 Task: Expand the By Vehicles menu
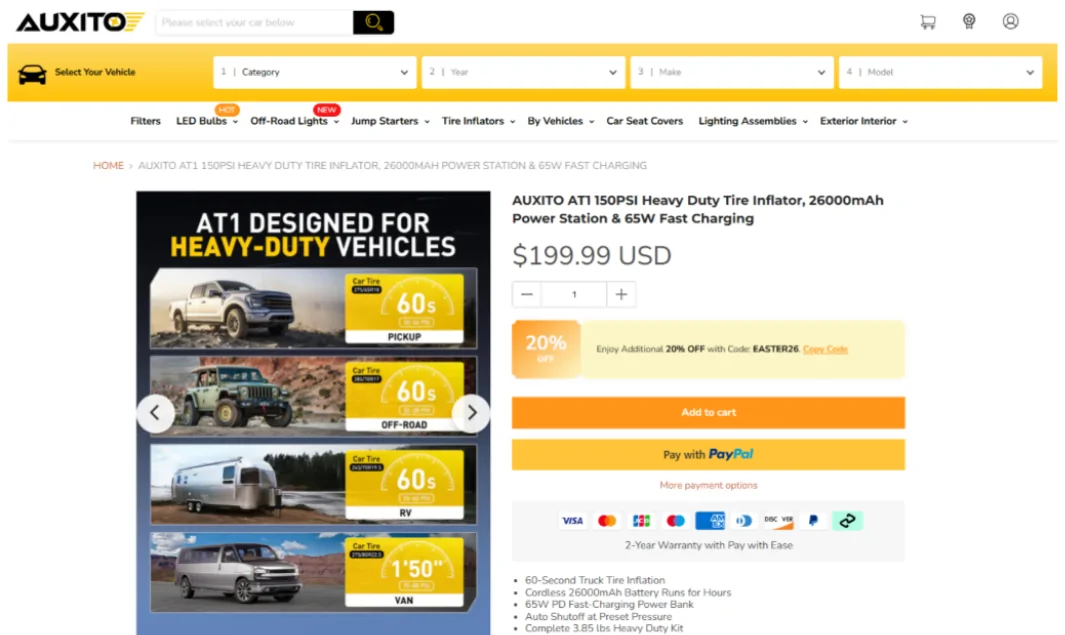(560, 121)
